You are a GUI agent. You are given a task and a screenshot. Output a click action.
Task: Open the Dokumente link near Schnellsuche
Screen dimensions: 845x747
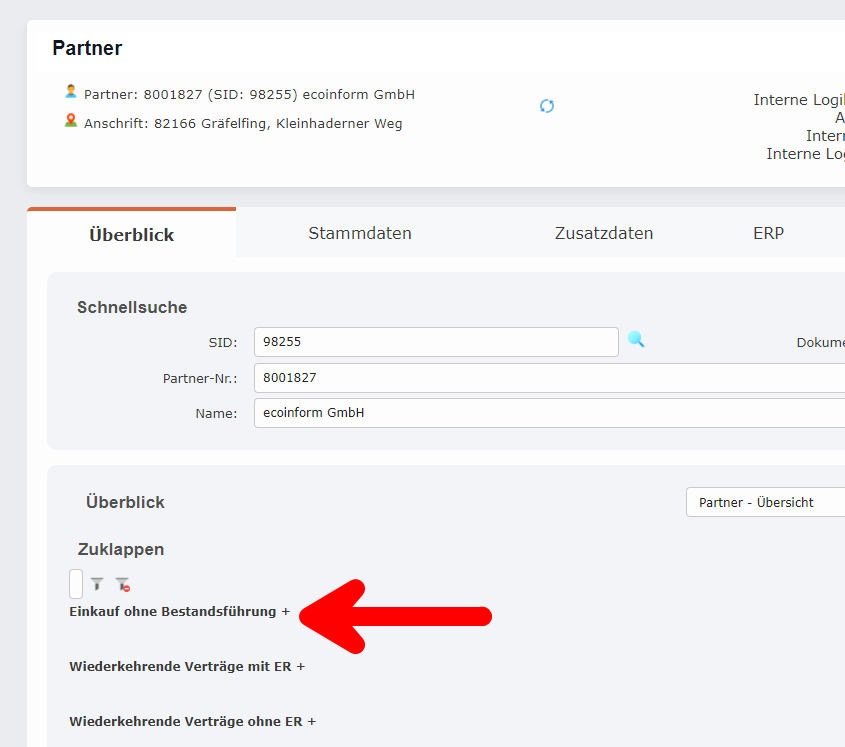[824, 341]
